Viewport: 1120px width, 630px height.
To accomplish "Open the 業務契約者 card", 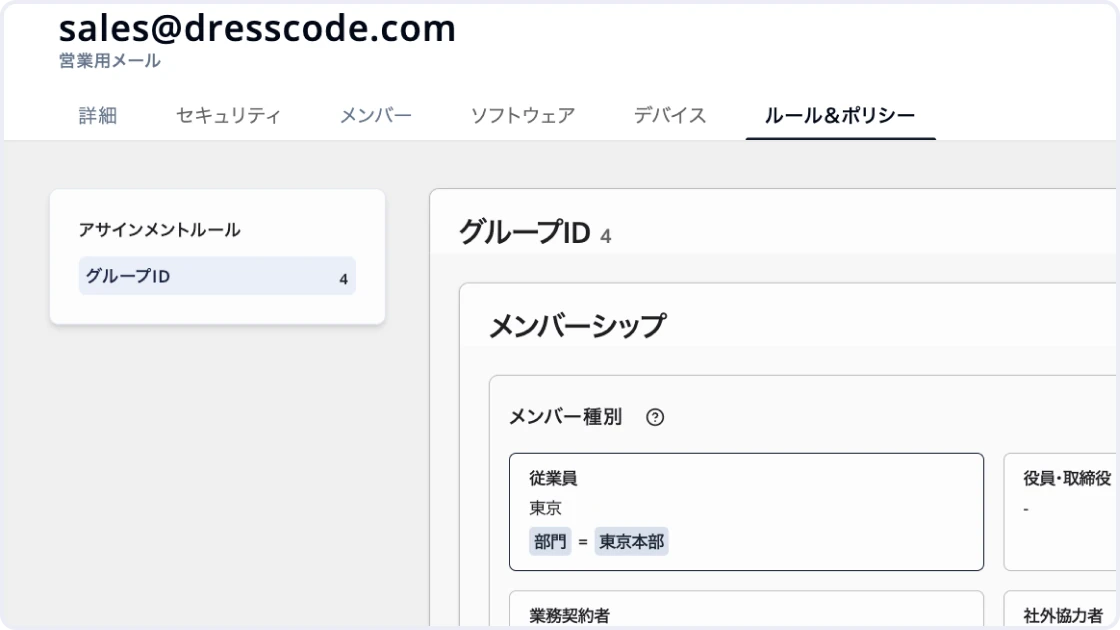I will click(746, 609).
